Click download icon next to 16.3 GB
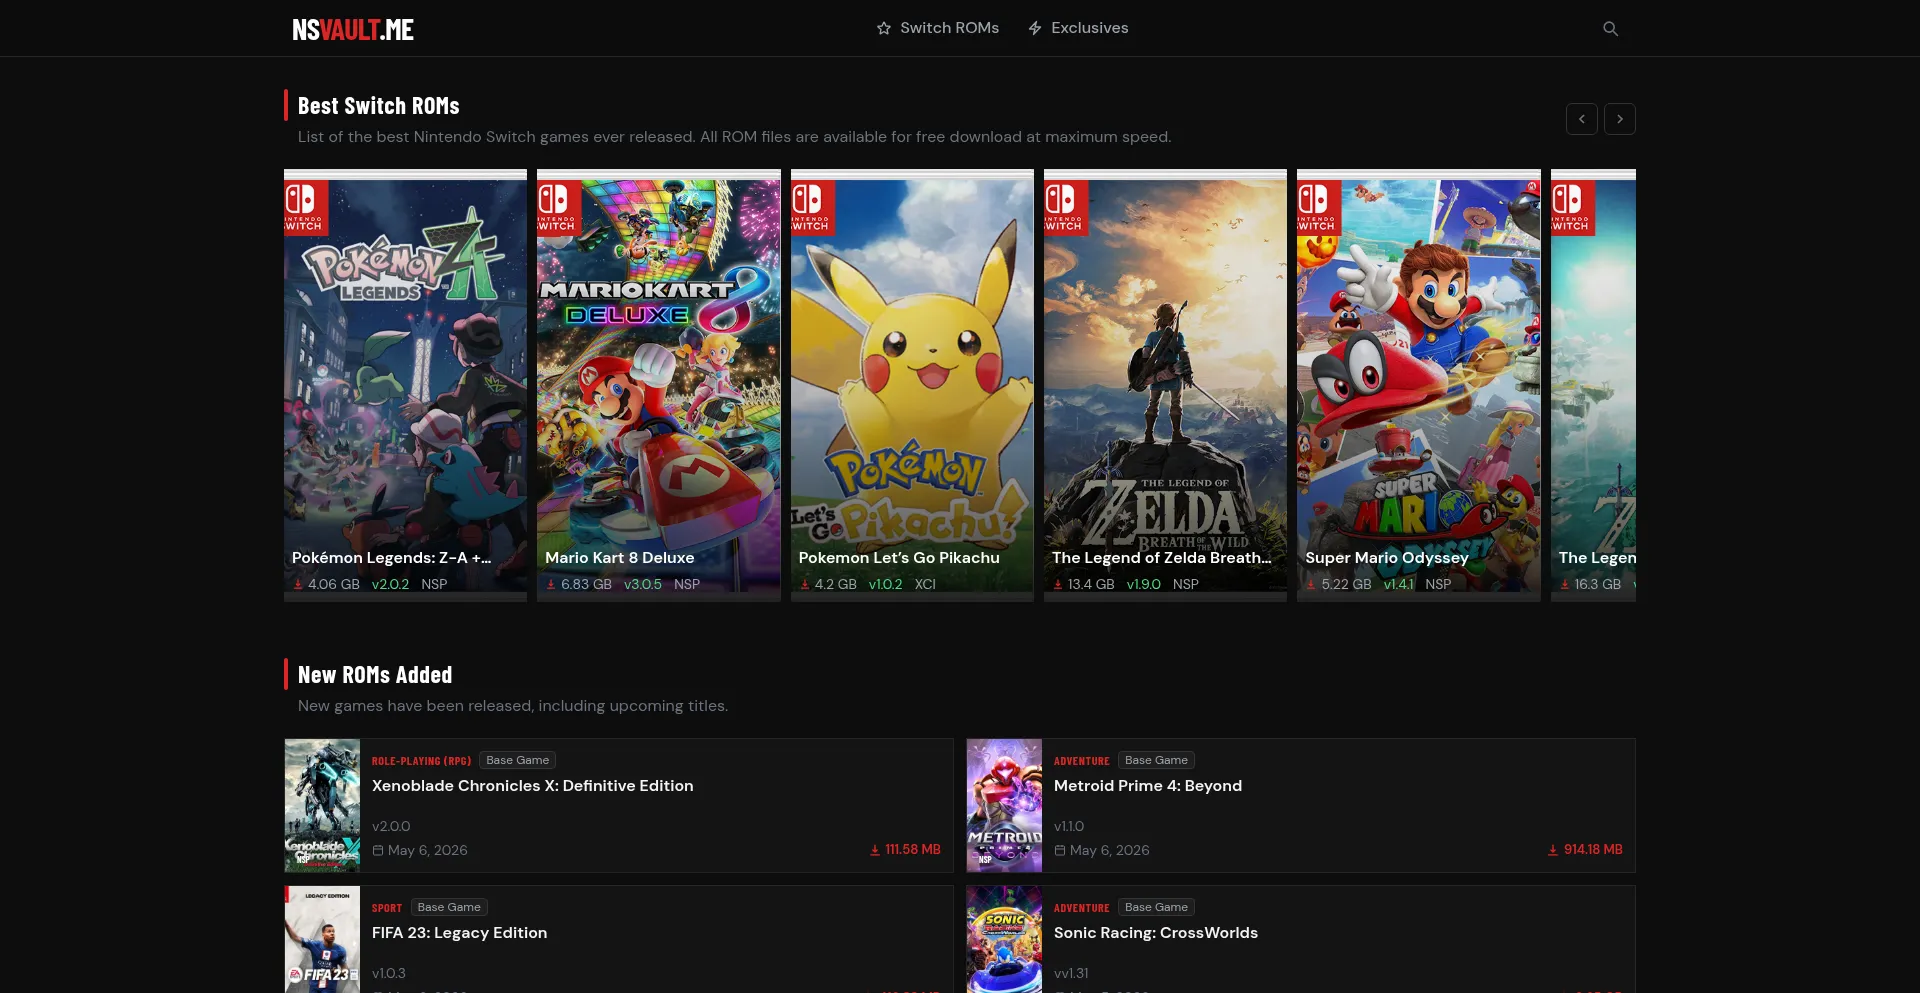1920x993 pixels. [1565, 584]
